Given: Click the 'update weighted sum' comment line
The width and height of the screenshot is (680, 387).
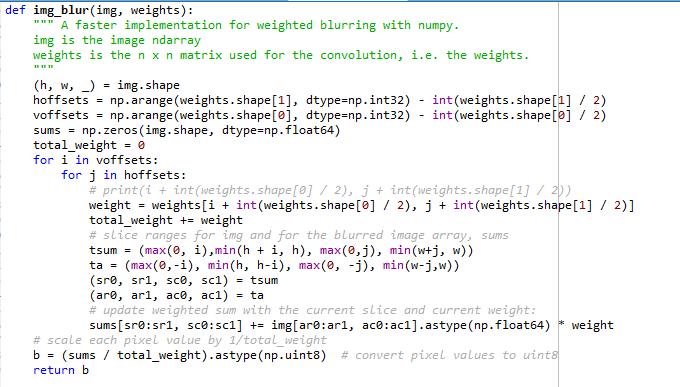Looking at the screenshot, I should tap(313, 310).
